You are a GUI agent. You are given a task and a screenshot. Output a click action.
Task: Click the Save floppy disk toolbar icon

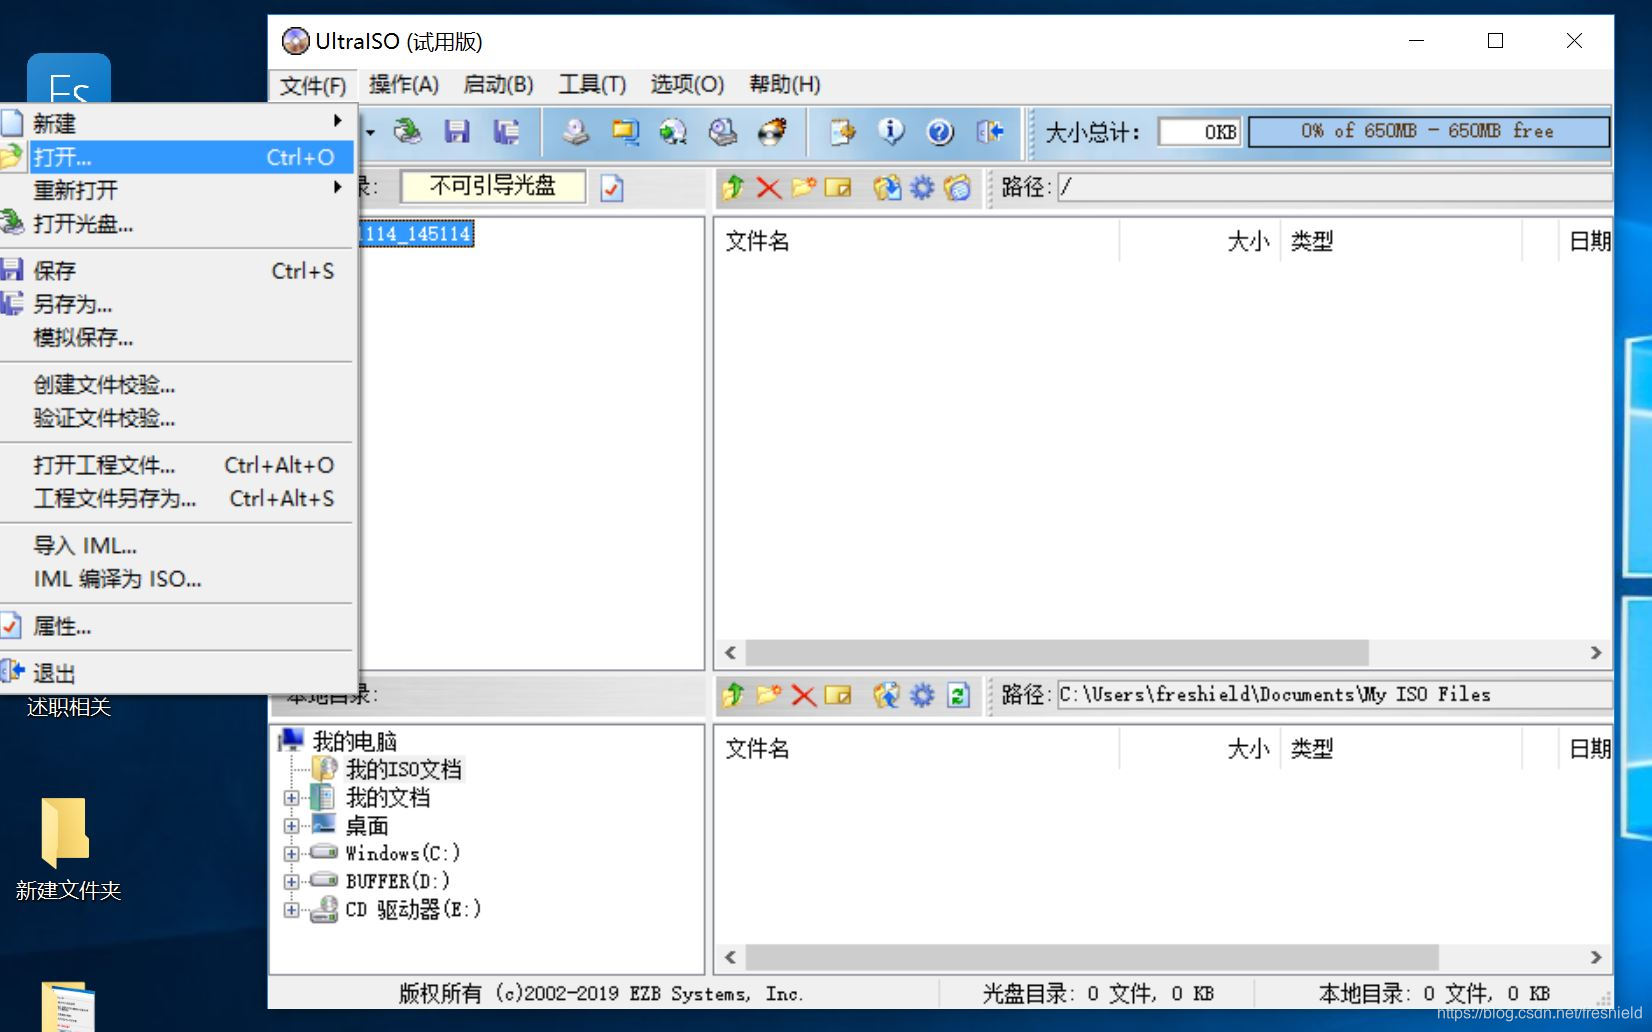tap(457, 132)
